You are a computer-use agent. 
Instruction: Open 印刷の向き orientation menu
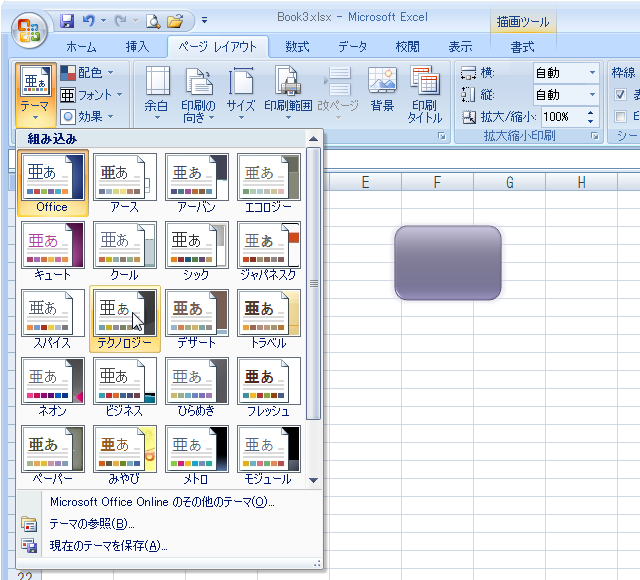tap(198, 94)
